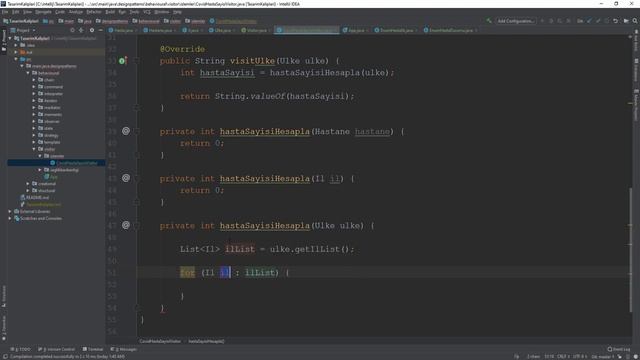Select the strategy package

(x=51, y=136)
